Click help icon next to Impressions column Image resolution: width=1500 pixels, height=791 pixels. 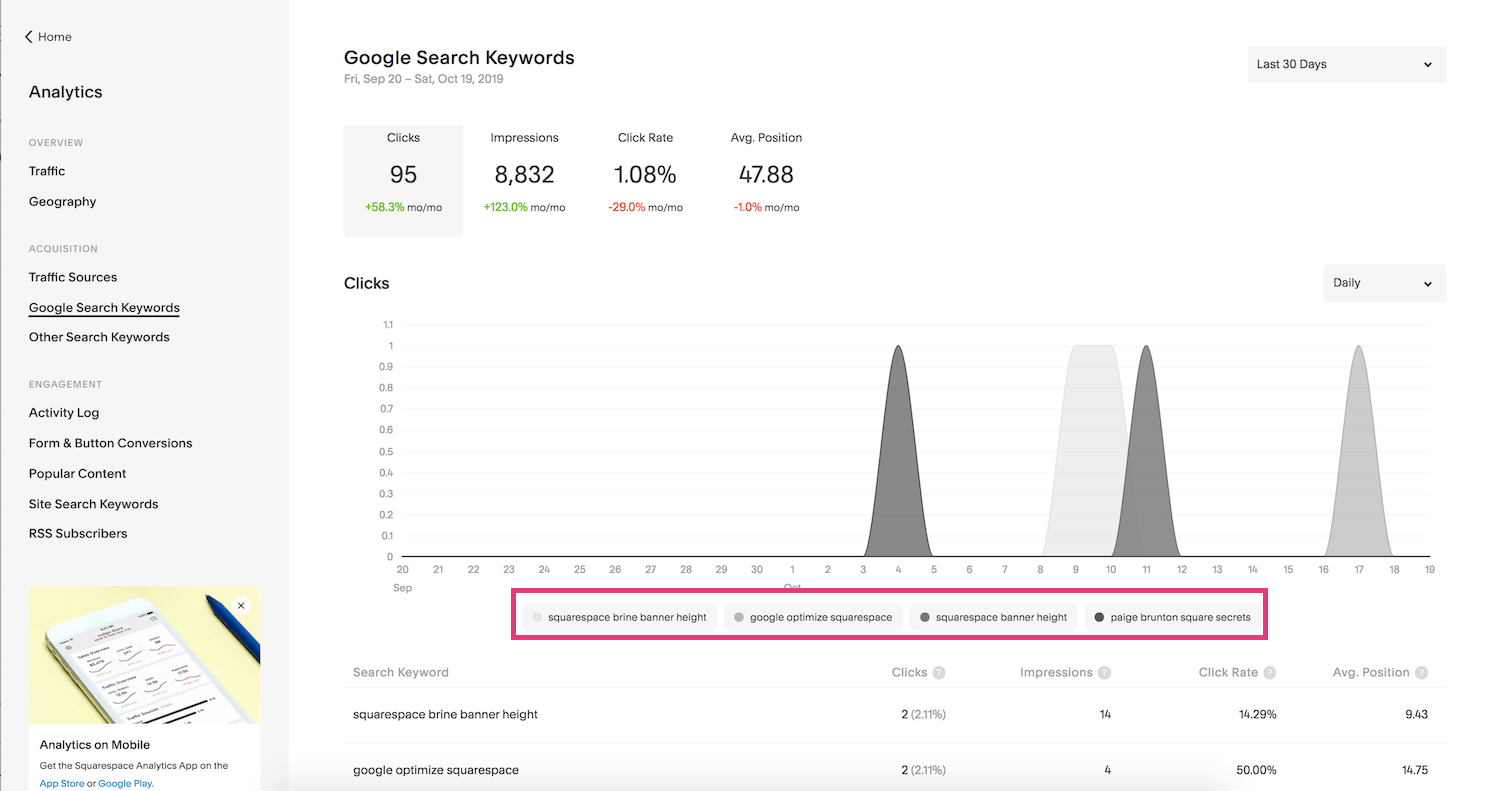pyautogui.click(x=1104, y=673)
